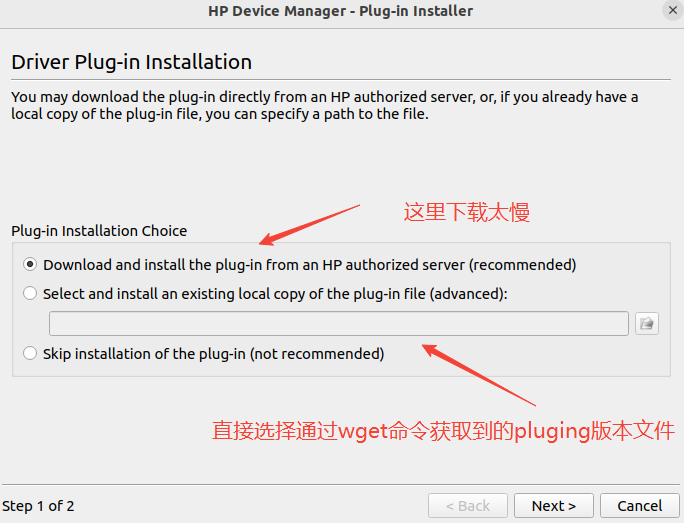
Task: Close the Plug-in Installer window
Action: [670, 11]
